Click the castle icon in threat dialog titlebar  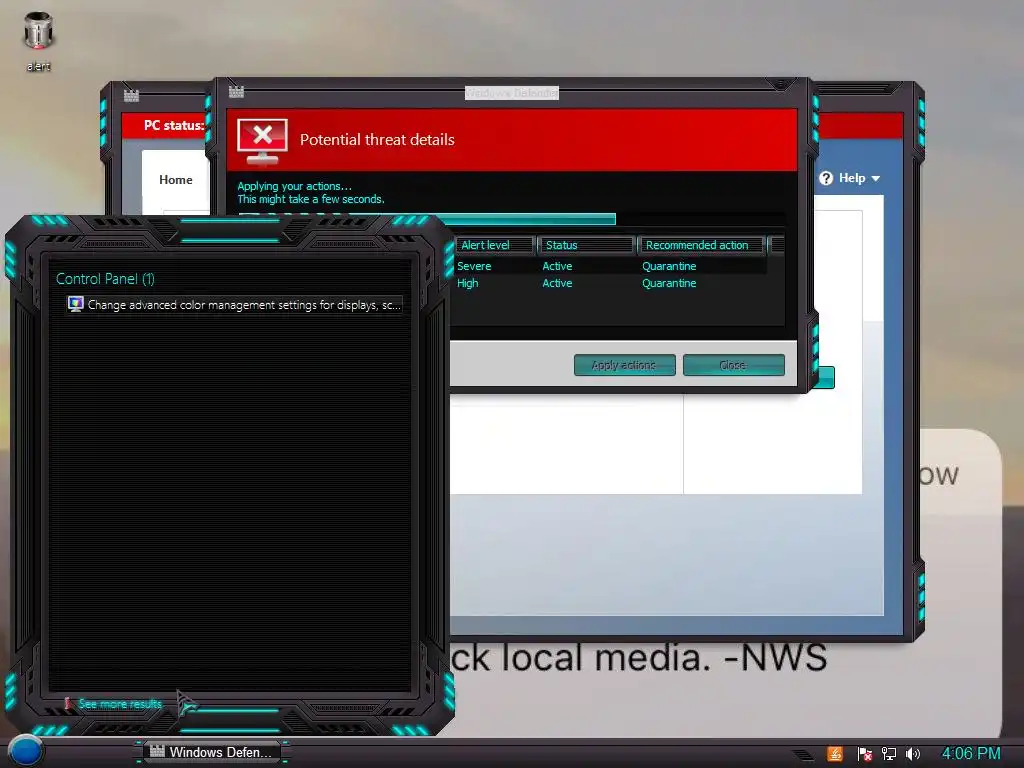pyautogui.click(x=236, y=92)
